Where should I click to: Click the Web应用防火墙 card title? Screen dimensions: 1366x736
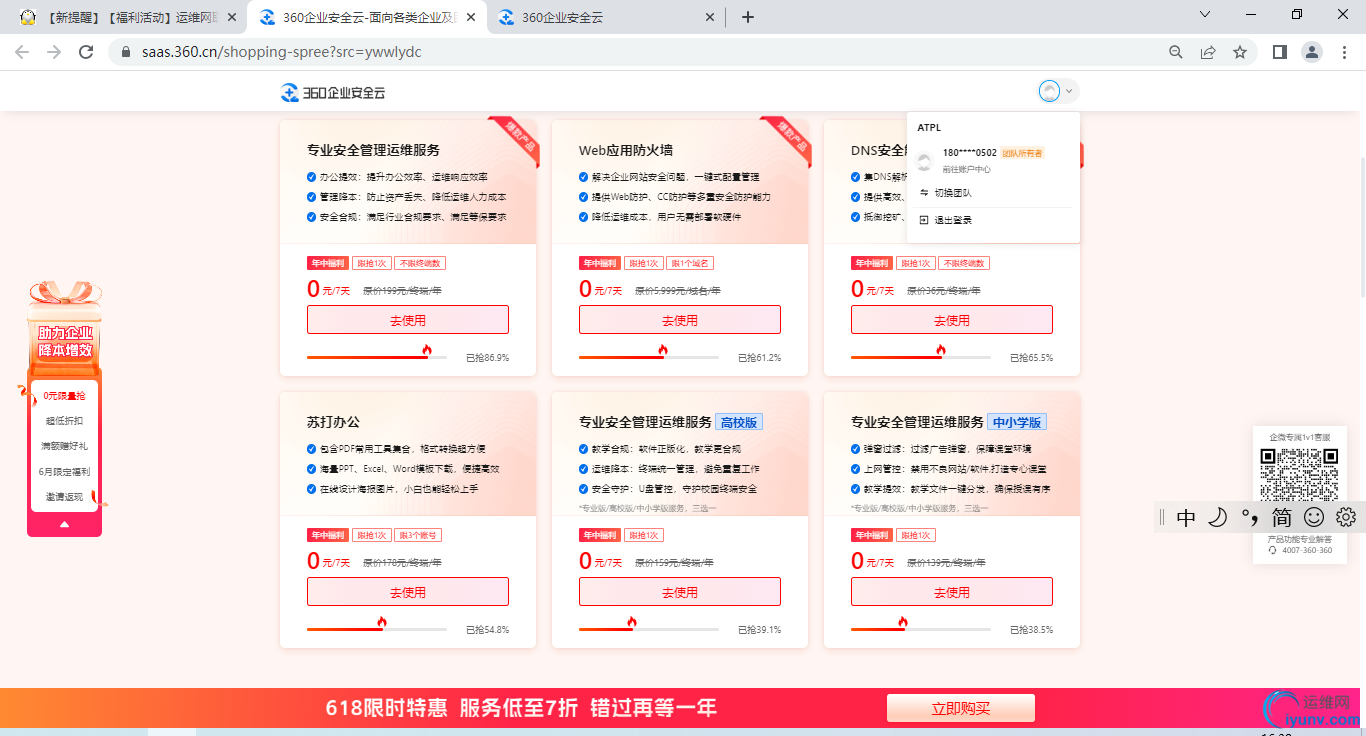(626, 150)
